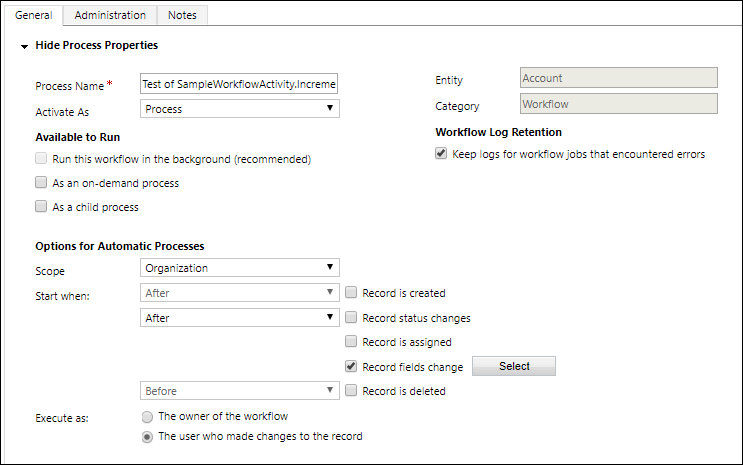The height and width of the screenshot is (465, 743).
Task: Click the Process Name text field
Action: tap(240, 85)
